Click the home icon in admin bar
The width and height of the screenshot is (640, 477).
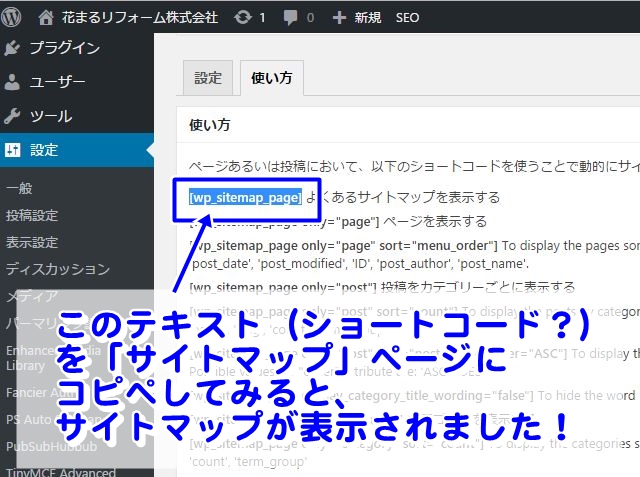(x=46, y=17)
